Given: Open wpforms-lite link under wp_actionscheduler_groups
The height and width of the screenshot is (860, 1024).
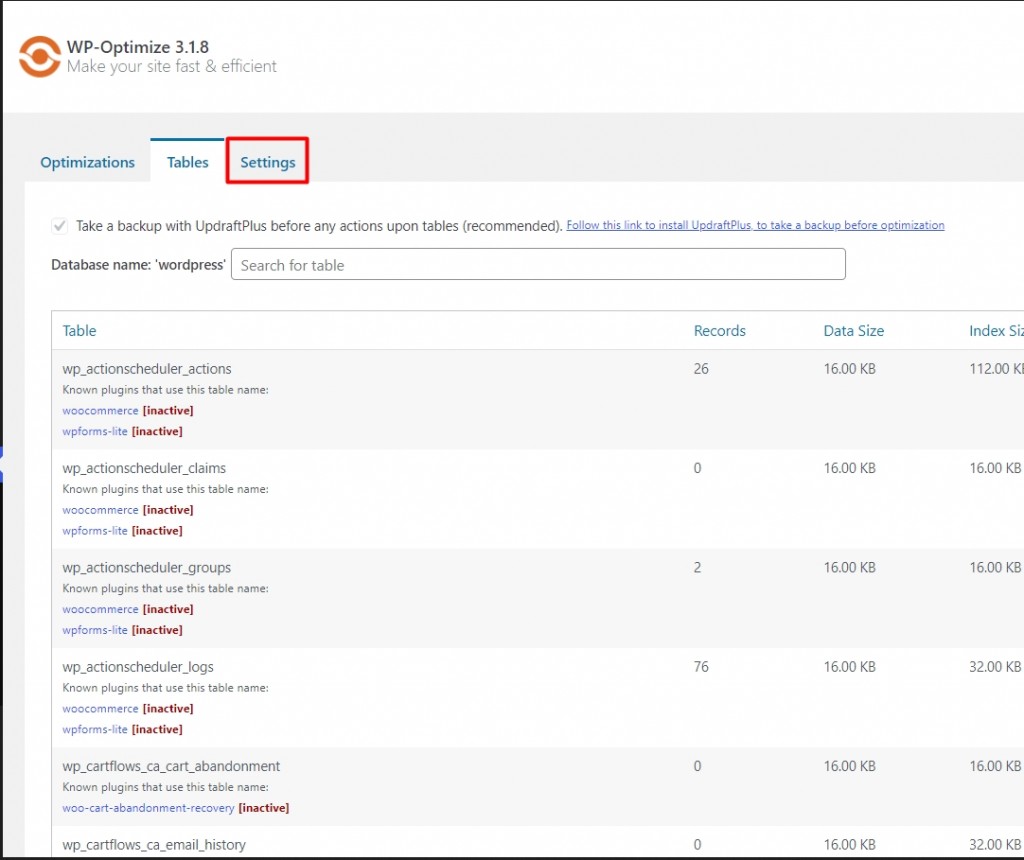Looking at the screenshot, I should click(95, 630).
